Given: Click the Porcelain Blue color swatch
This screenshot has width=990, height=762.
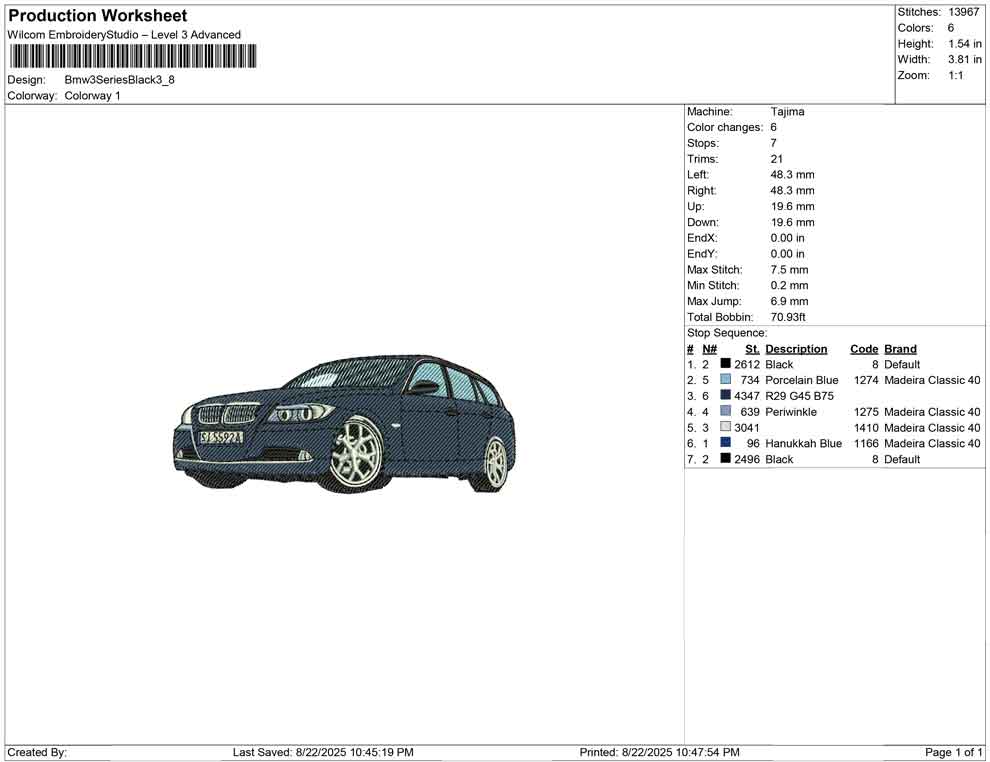Looking at the screenshot, I should pos(725,380).
